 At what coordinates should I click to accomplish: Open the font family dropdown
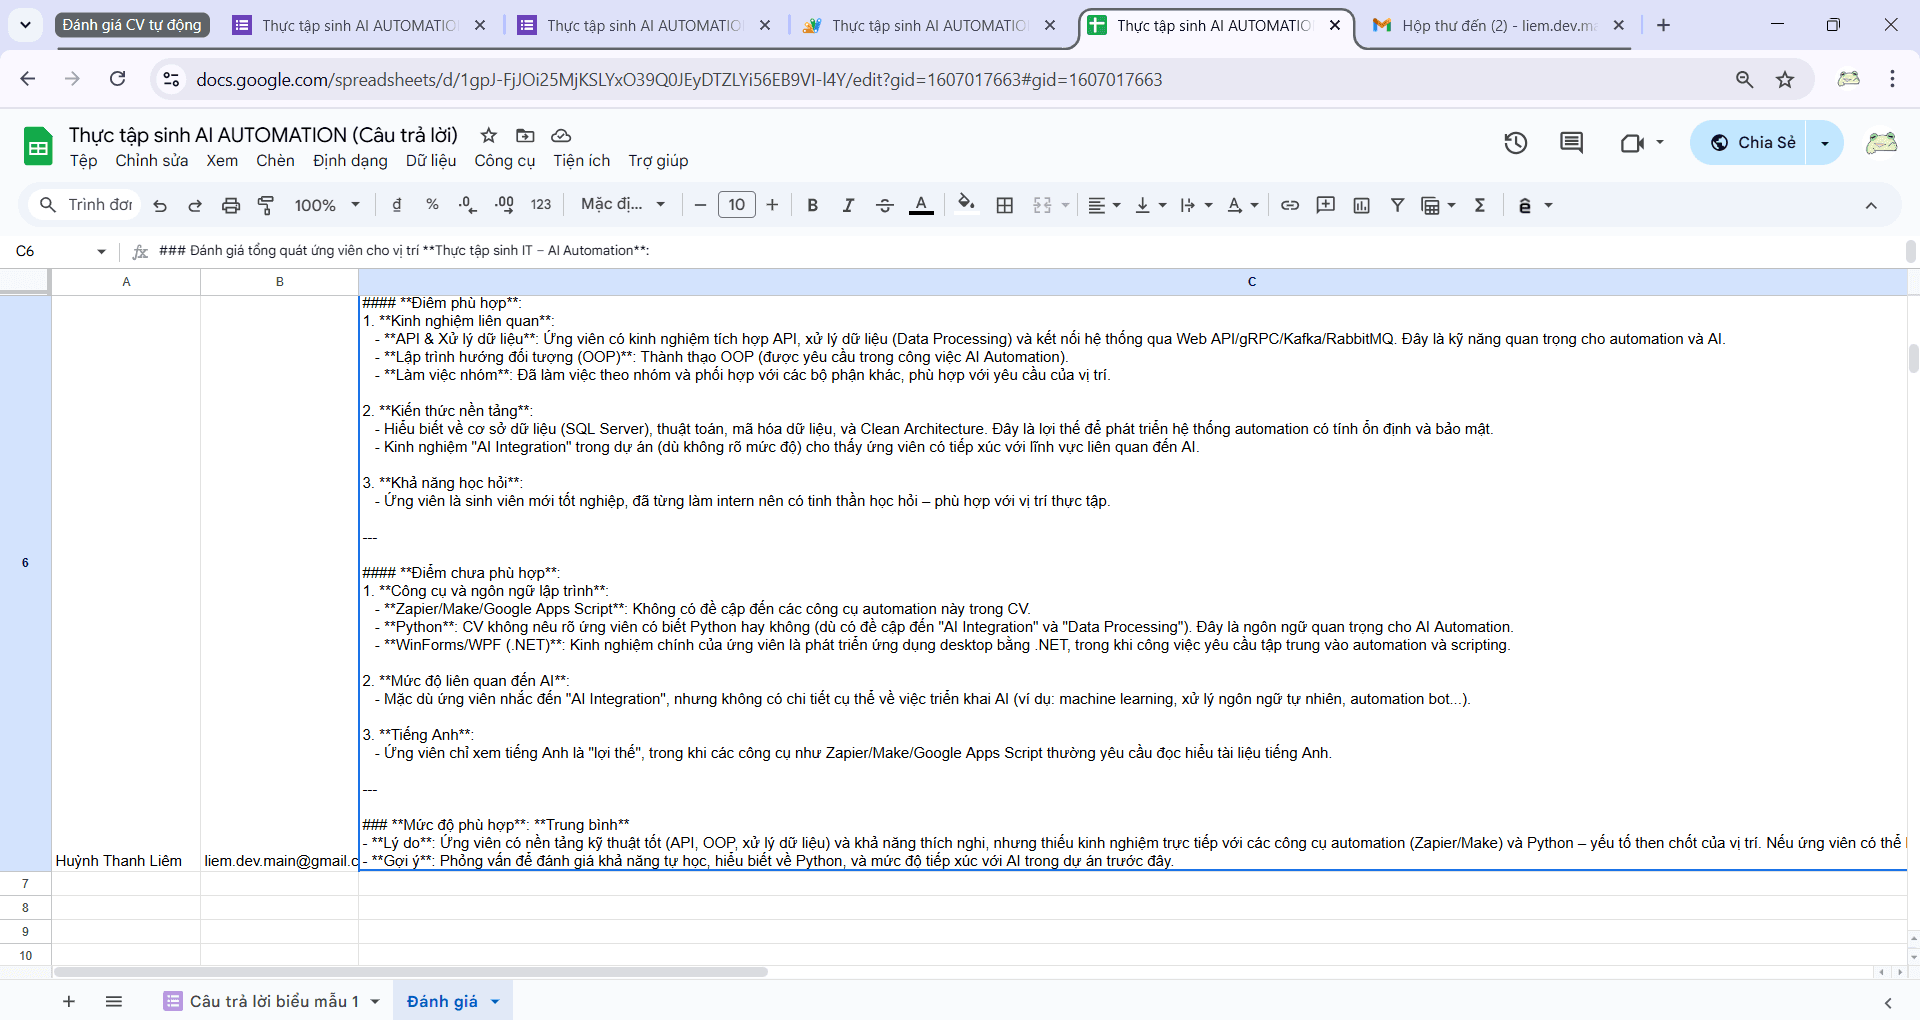point(623,205)
